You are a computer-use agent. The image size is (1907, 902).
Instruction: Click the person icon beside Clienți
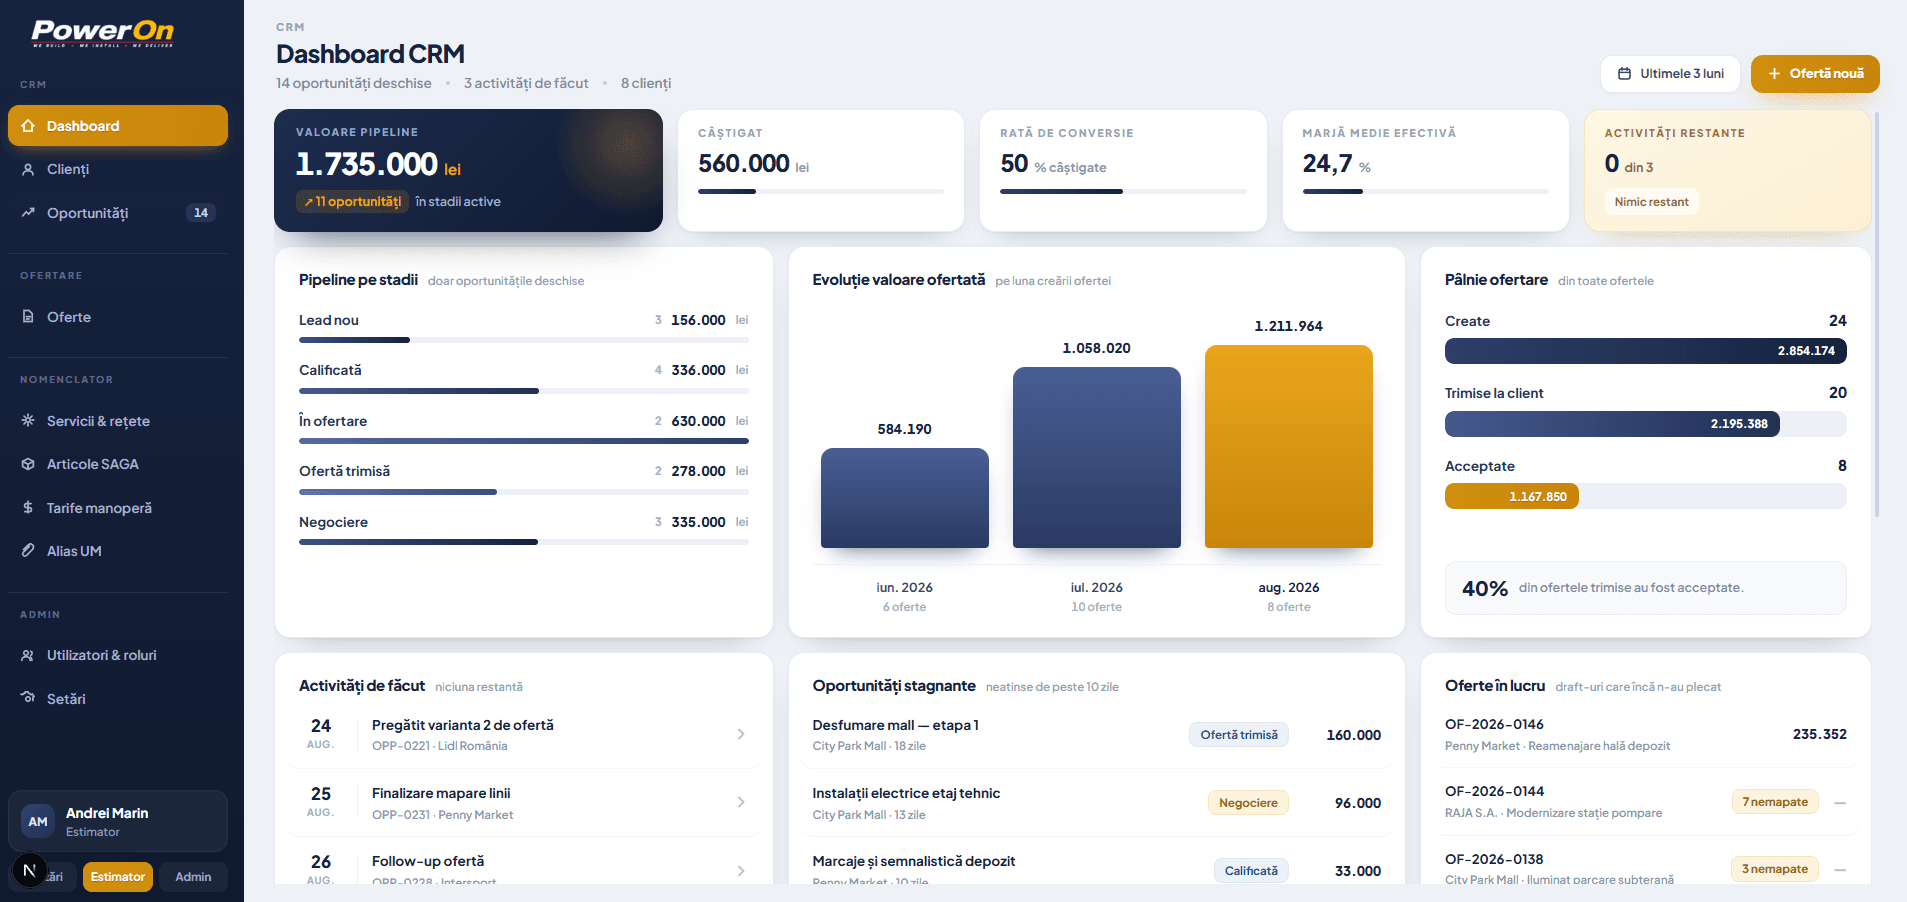pos(28,169)
